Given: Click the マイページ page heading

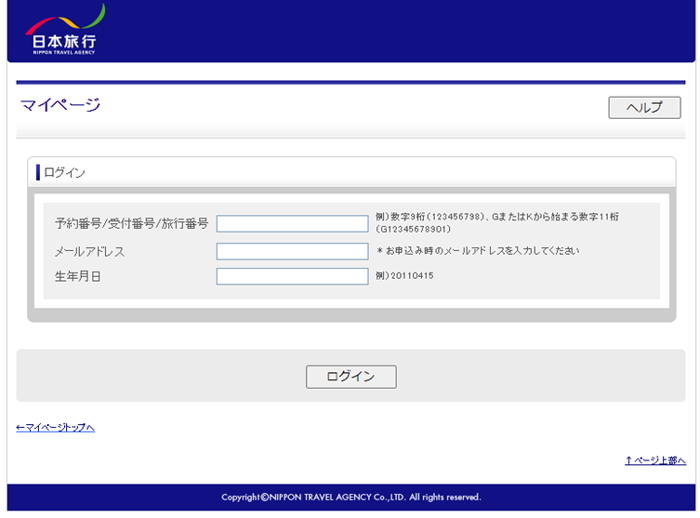Looking at the screenshot, I should (60, 105).
